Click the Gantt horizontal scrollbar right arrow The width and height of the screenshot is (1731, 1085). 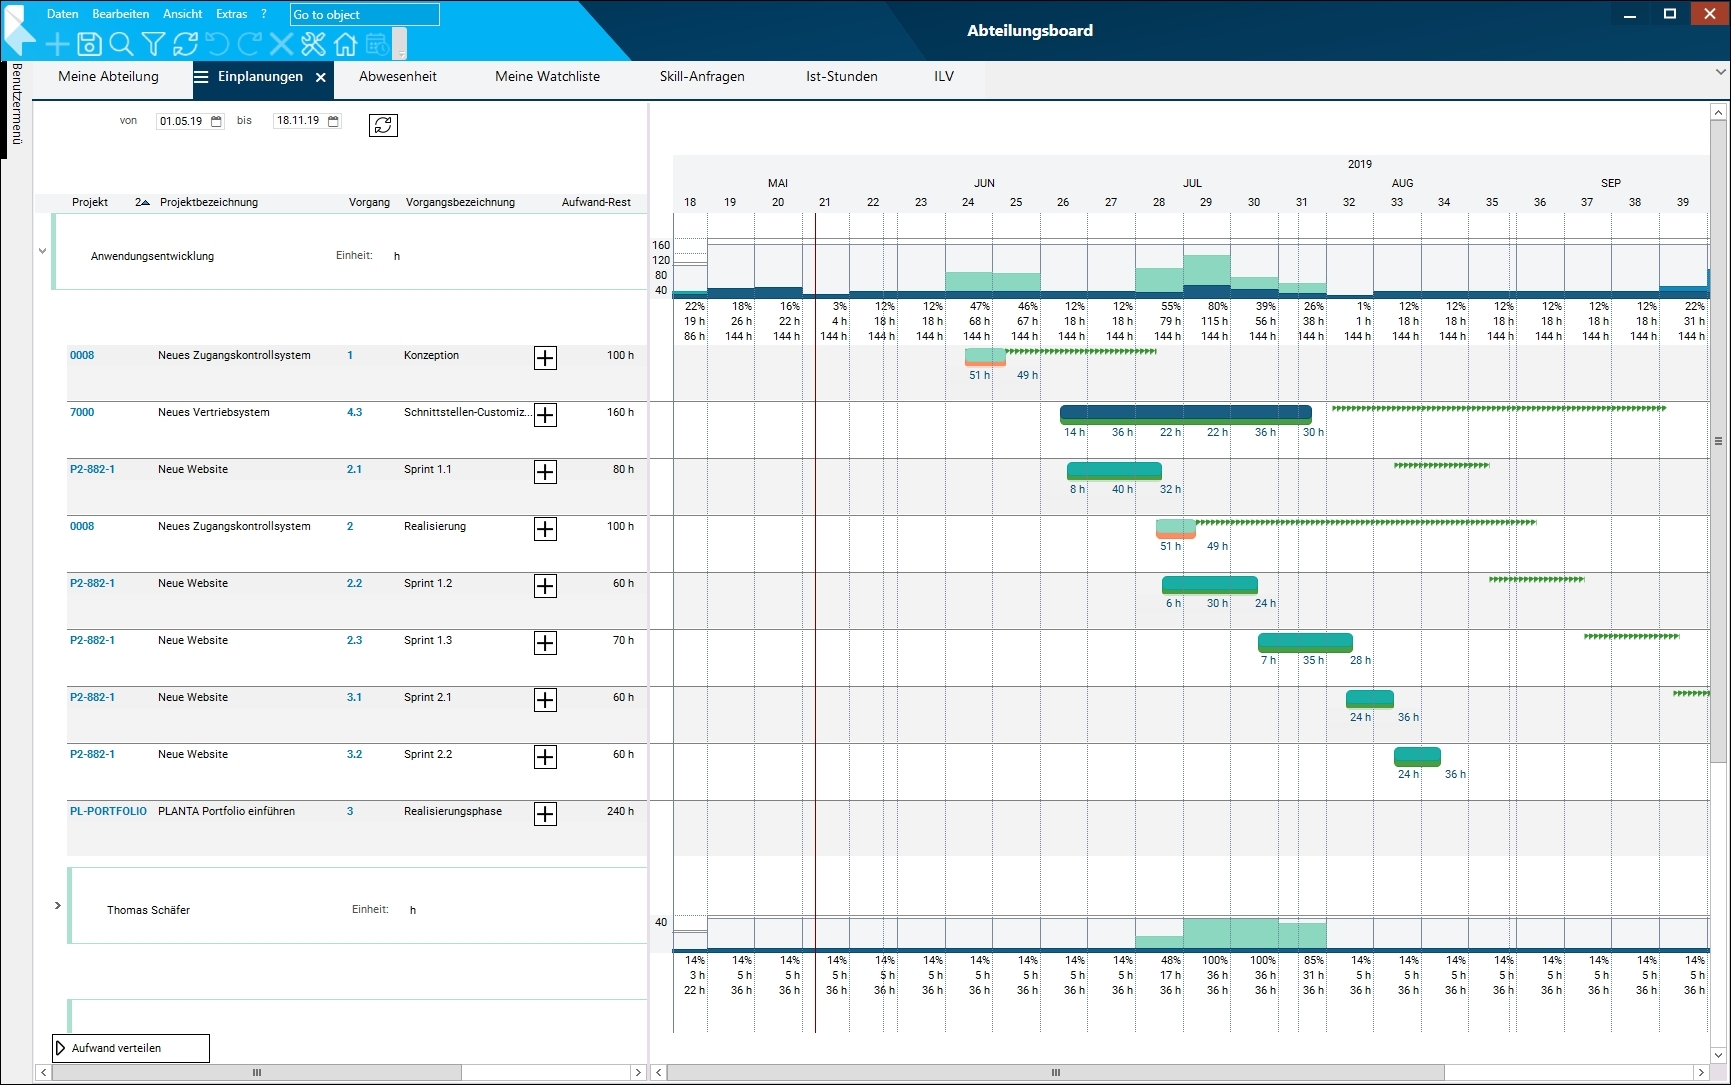[x=1702, y=1073]
